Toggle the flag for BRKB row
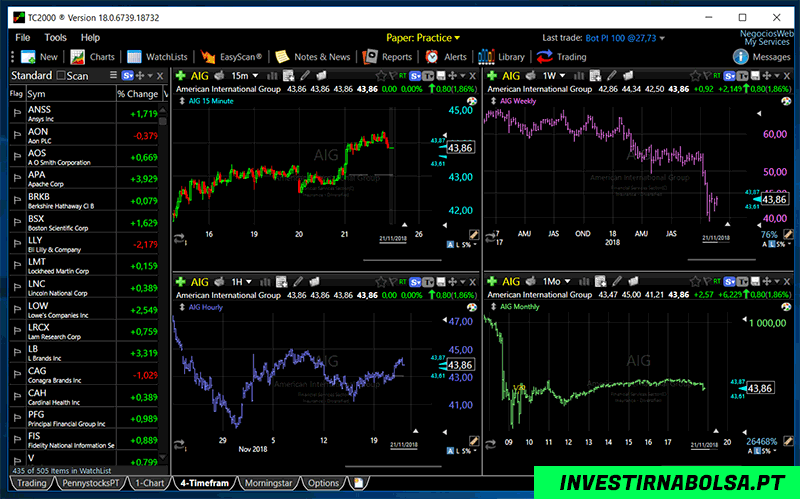Screen dimensions: 800x499 [x=17, y=201]
